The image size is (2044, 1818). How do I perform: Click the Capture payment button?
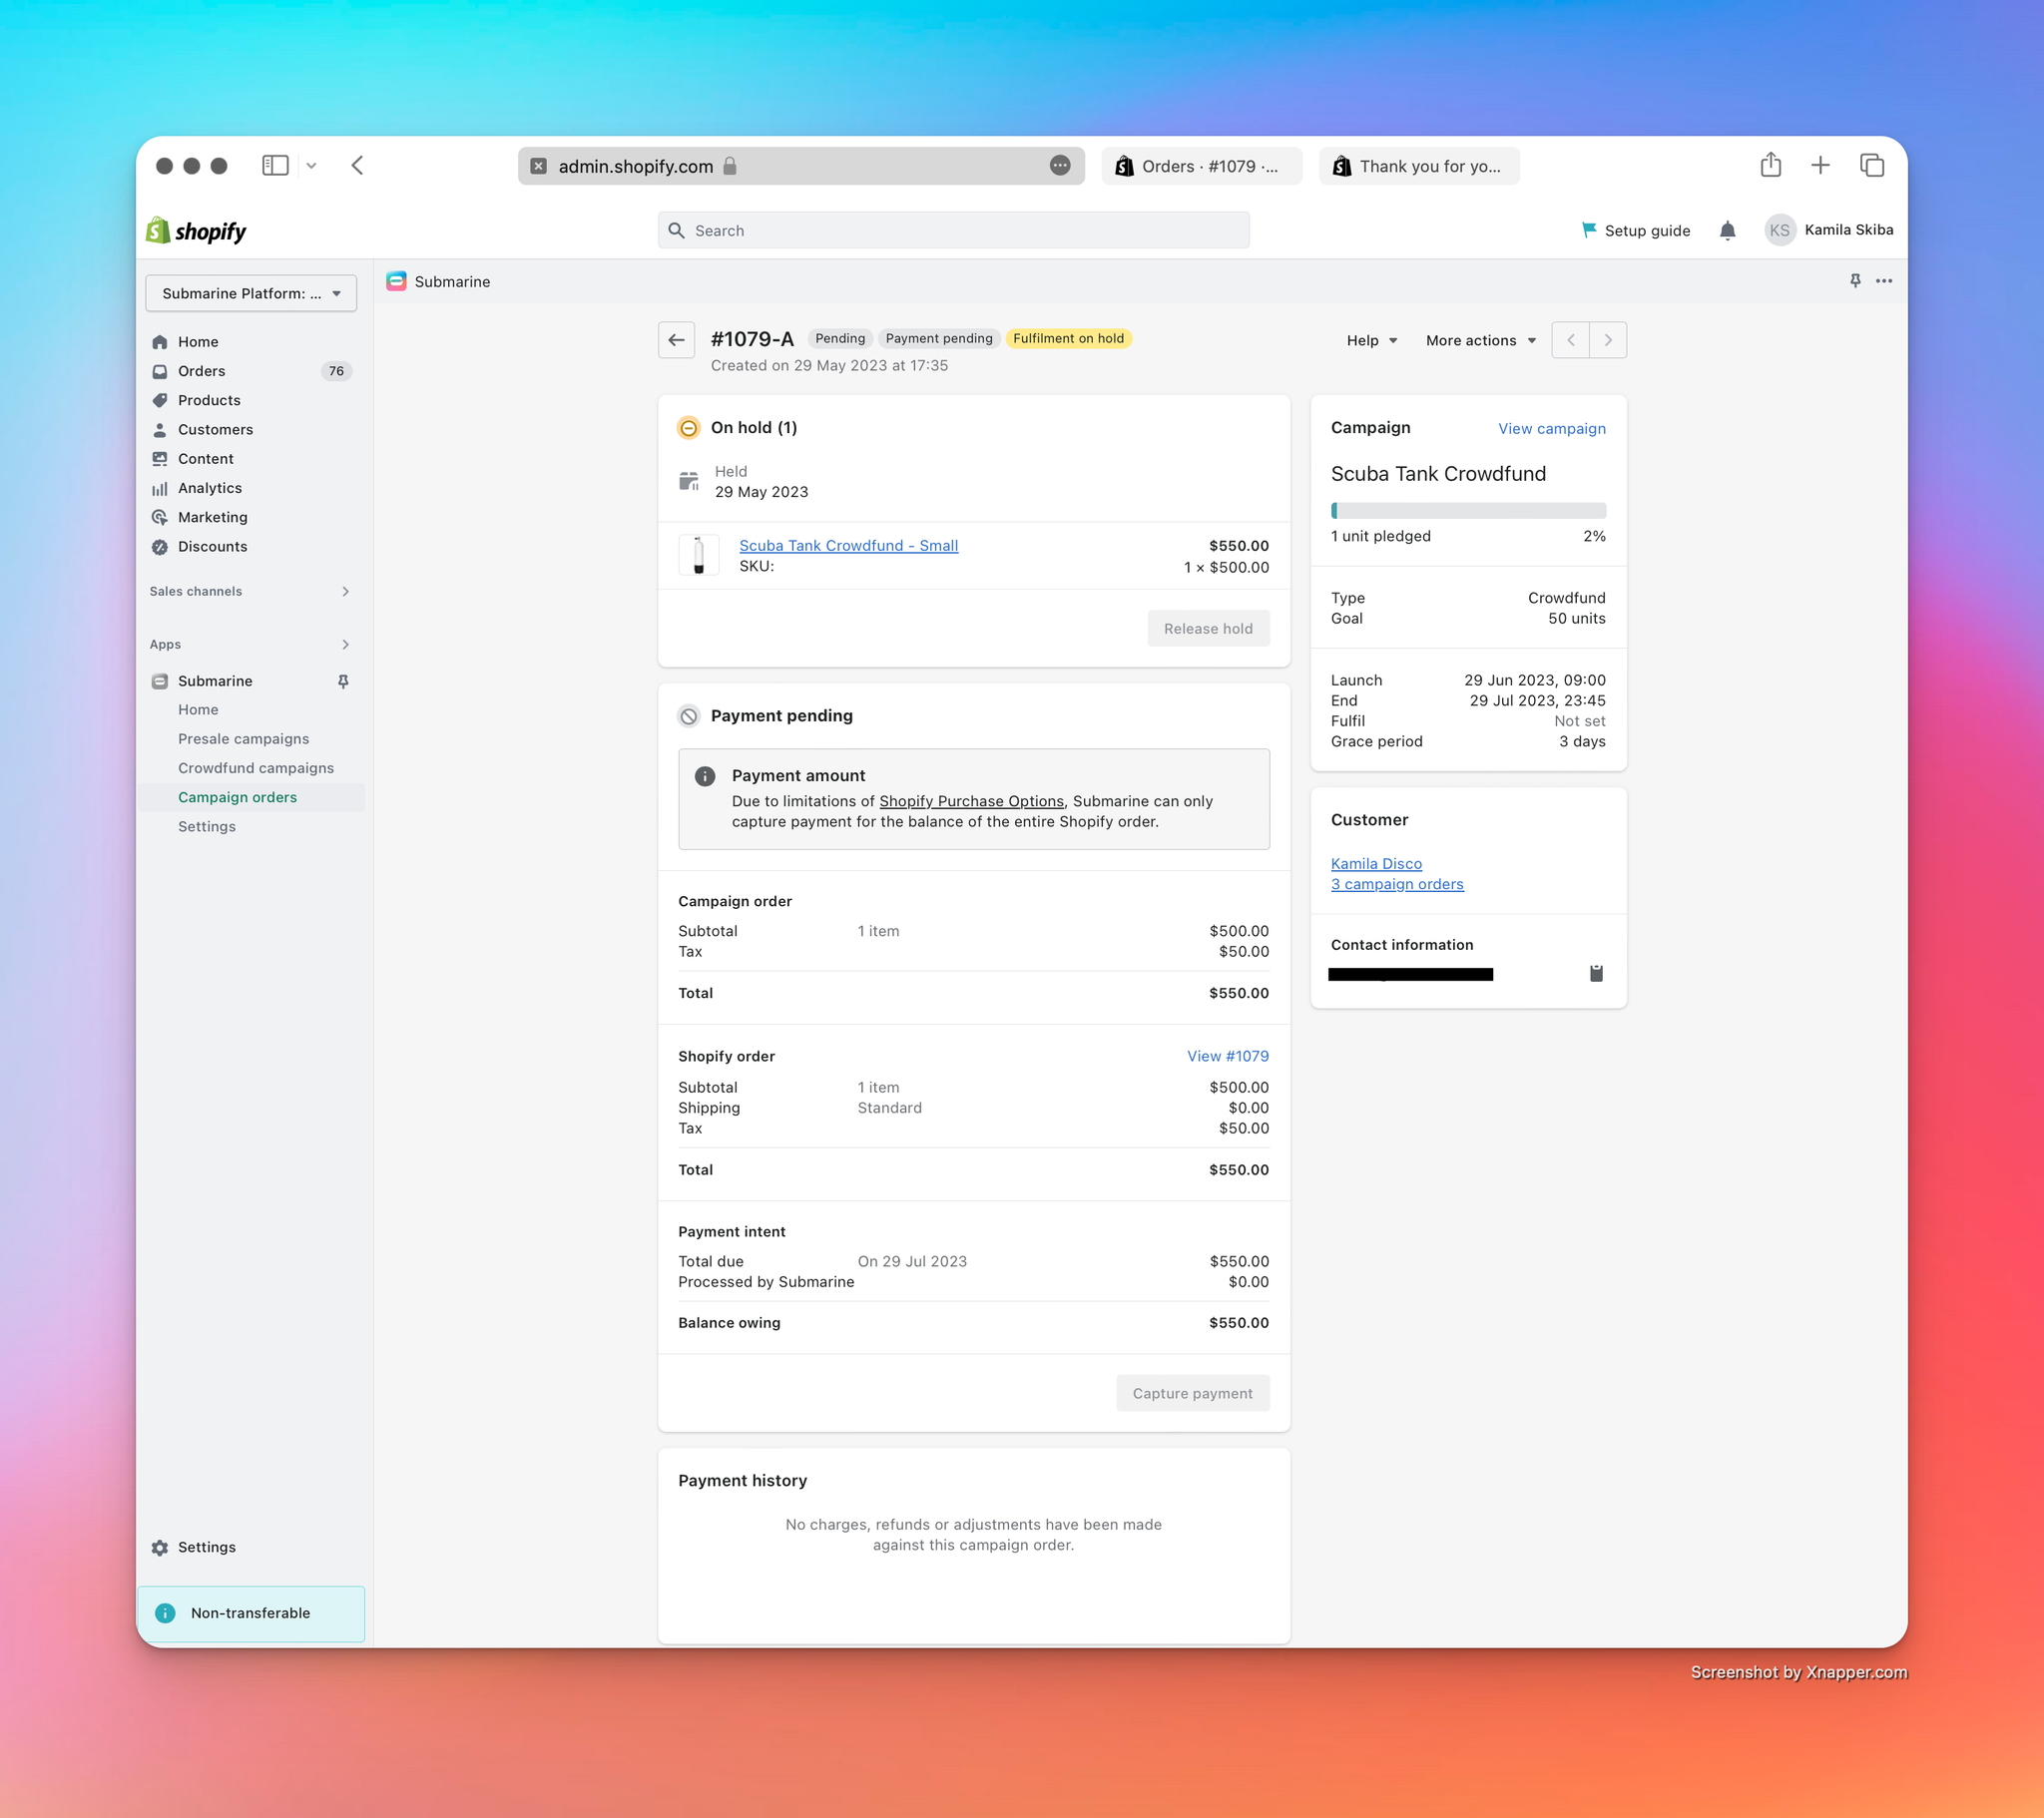pyautogui.click(x=1192, y=1393)
